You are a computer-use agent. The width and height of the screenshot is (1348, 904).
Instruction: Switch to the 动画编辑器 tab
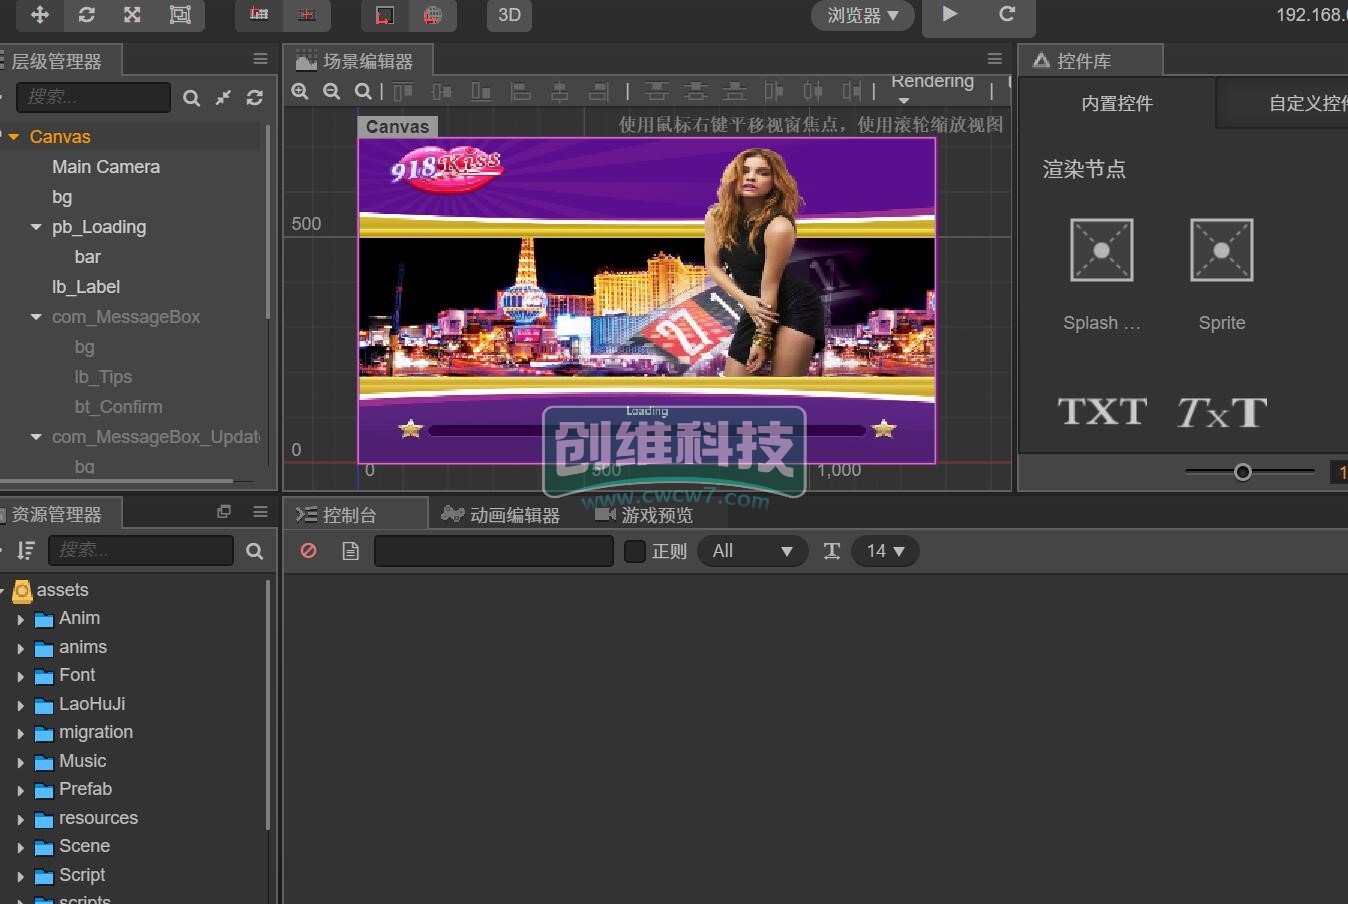click(x=501, y=515)
